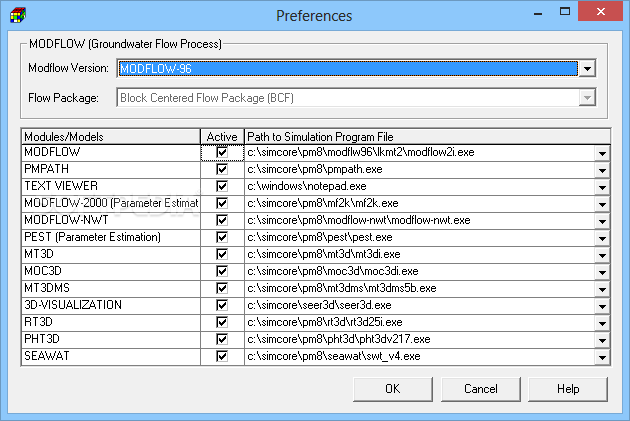Image resolution: width=630 pixels, height=421 pixels.
Task: Expand path dropdown for seer3d.exe
Action: [602, 306]
